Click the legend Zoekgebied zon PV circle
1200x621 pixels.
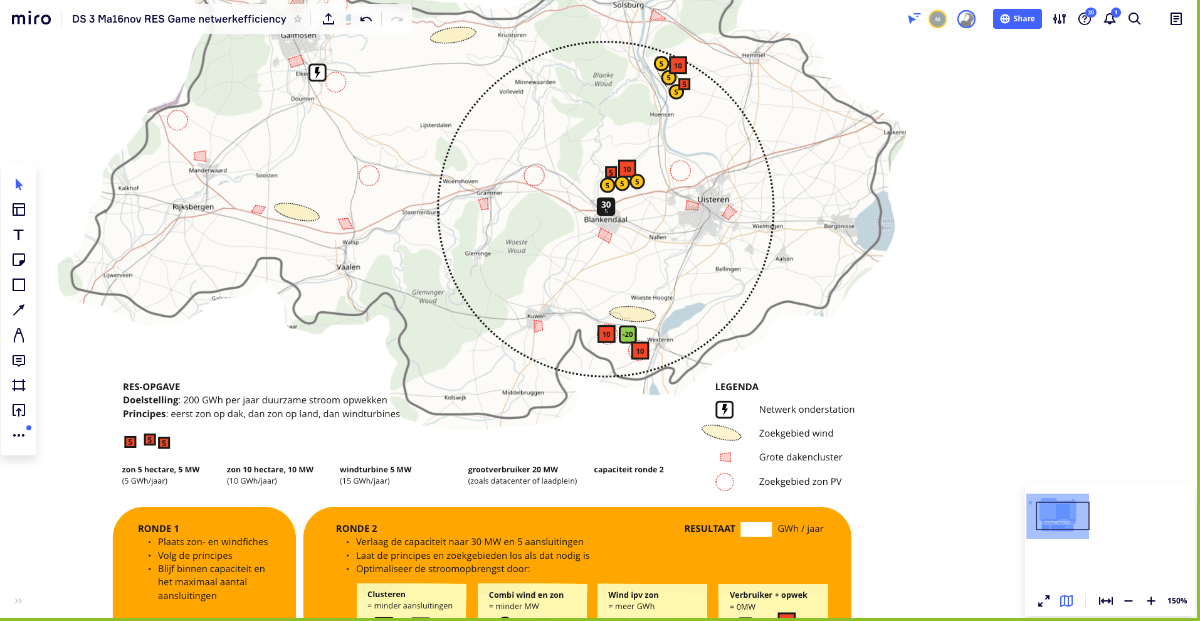click(725, 482)
